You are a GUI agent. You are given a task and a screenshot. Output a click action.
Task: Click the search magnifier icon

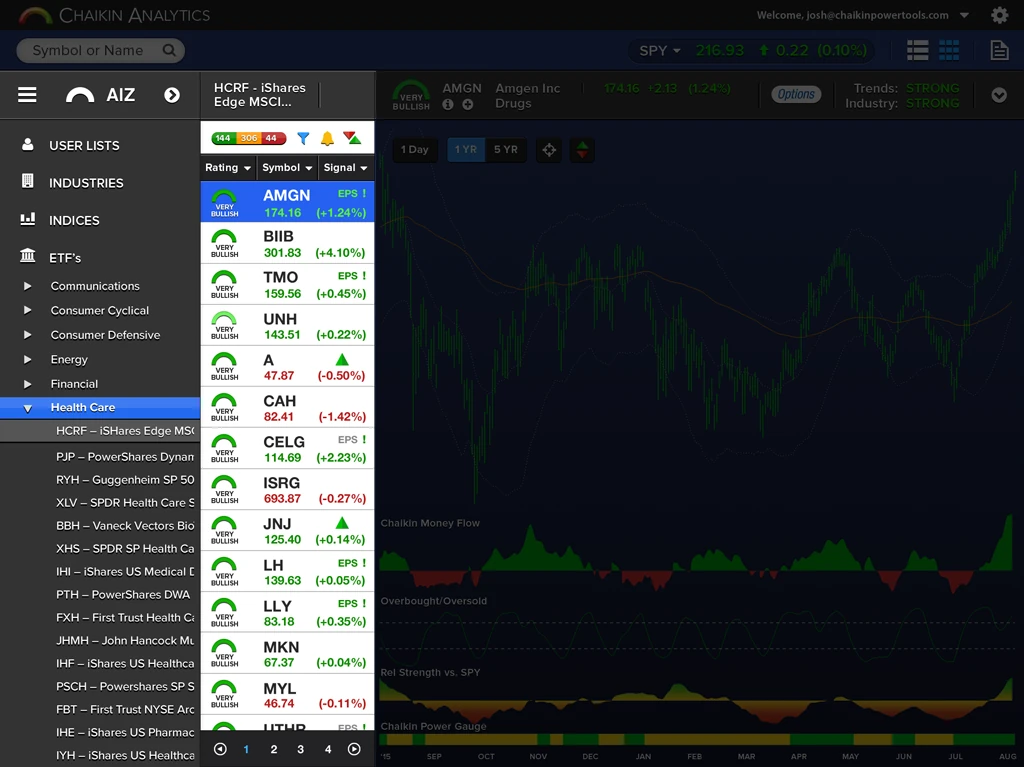(169, 50)
